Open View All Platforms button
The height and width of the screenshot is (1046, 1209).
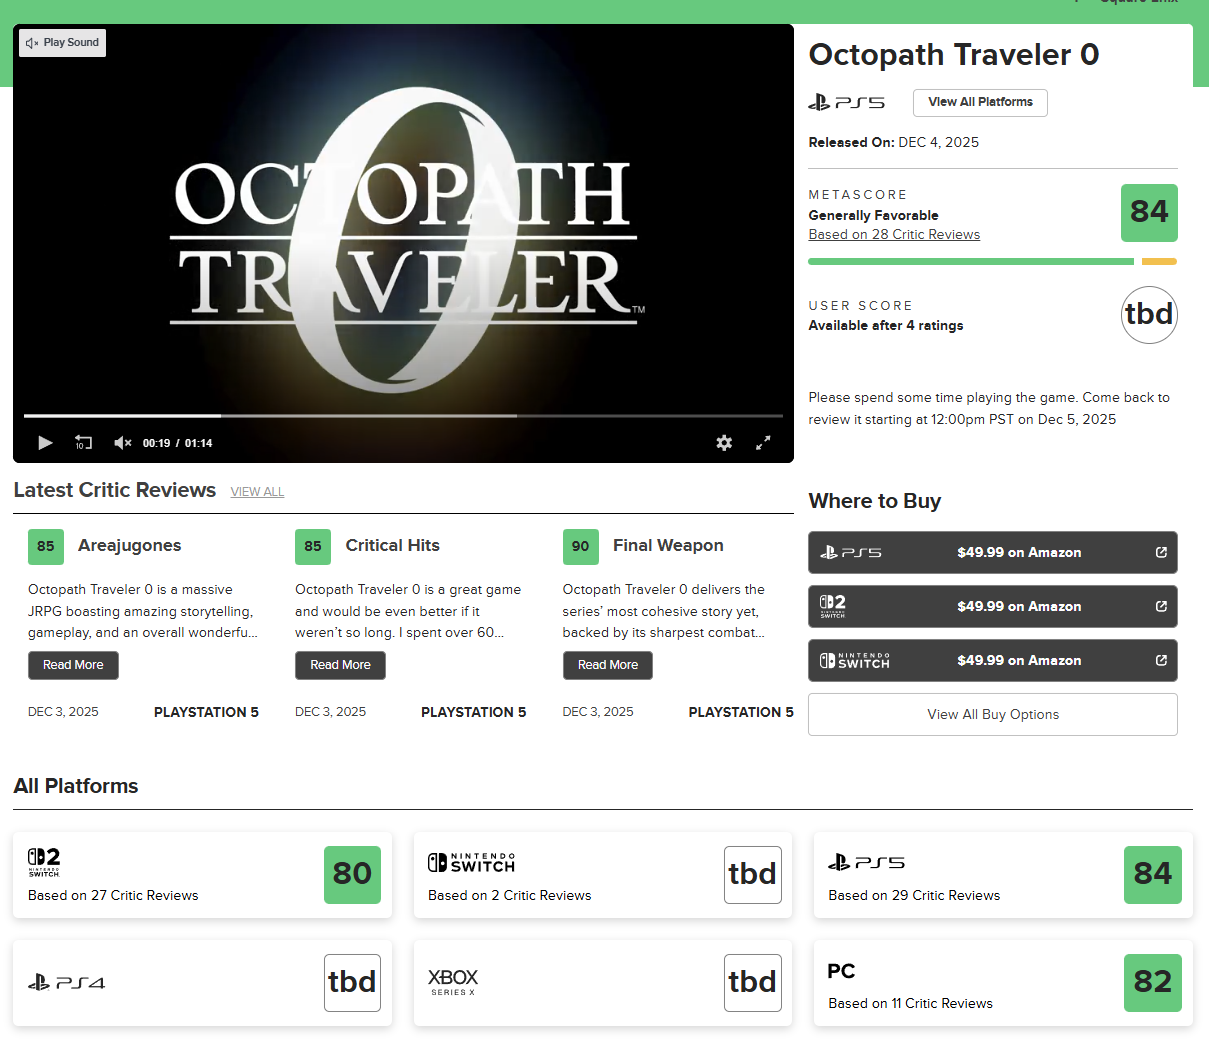(980, 103)
